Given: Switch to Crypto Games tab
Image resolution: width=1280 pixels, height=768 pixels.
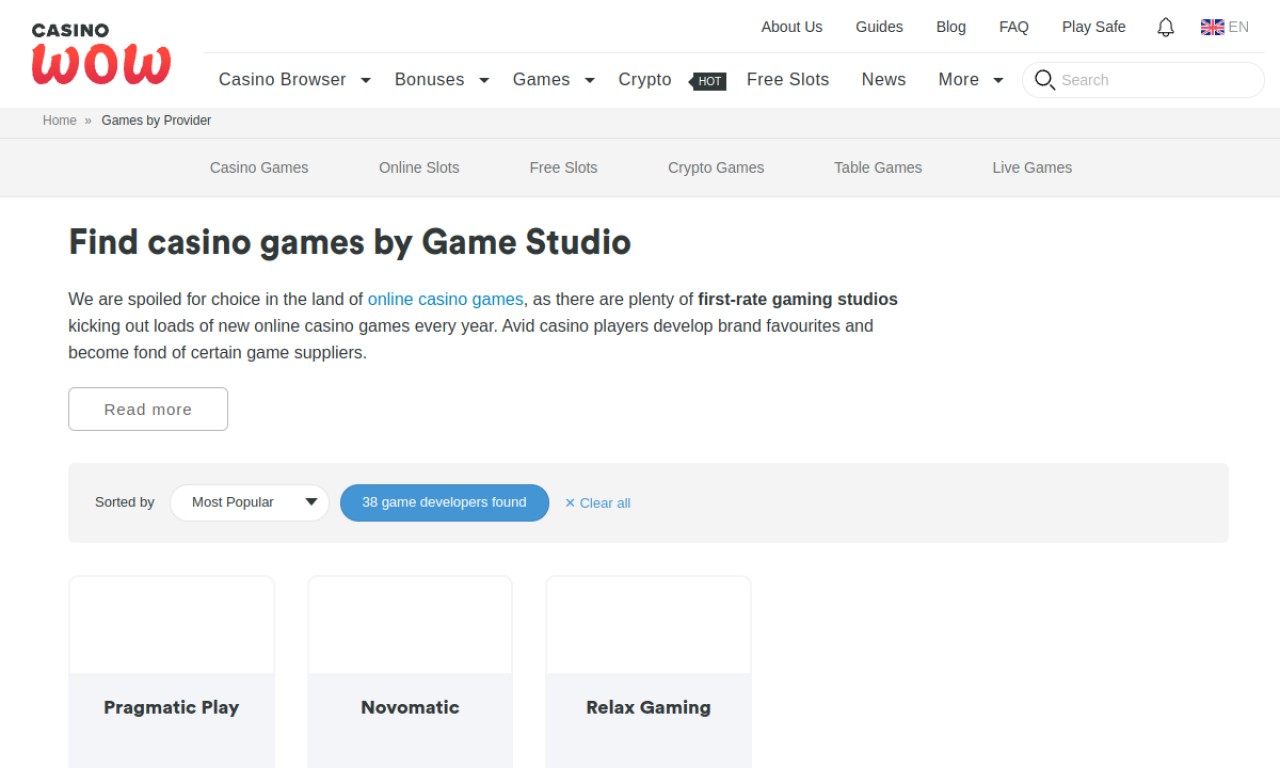Looking at the screenshot, I should 716,168.
